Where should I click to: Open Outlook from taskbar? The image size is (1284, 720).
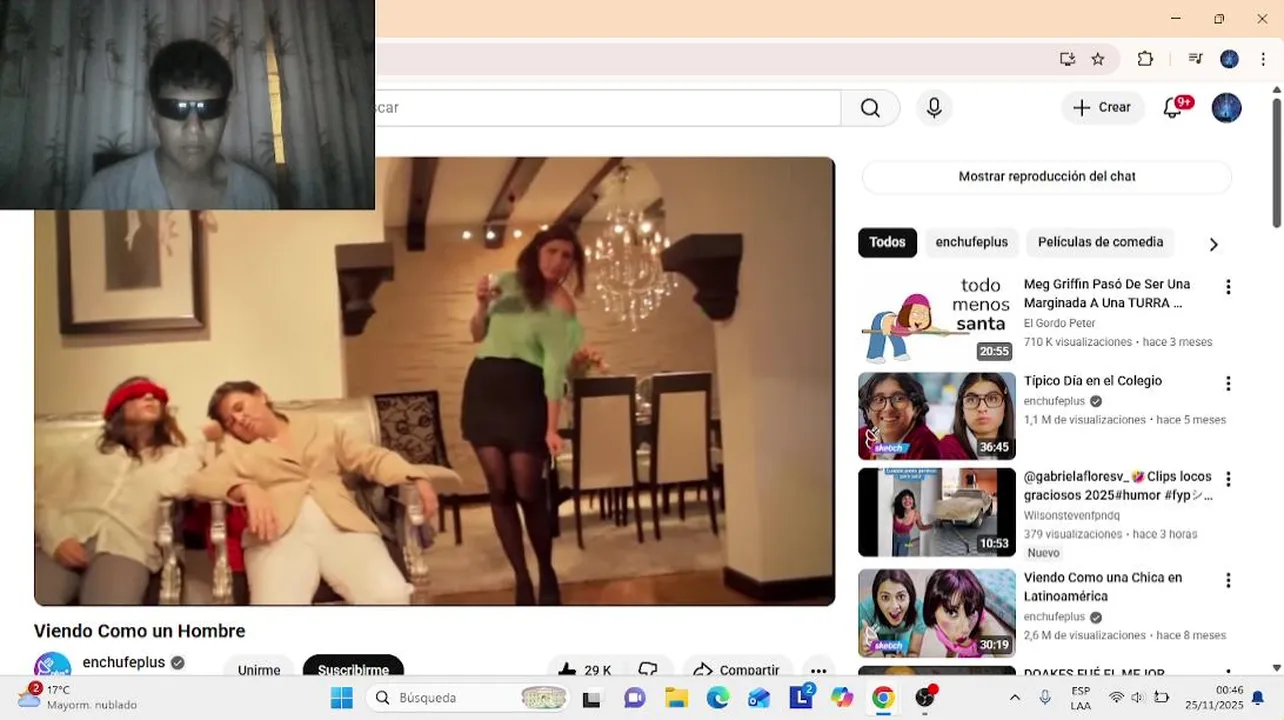coord(759,698)
